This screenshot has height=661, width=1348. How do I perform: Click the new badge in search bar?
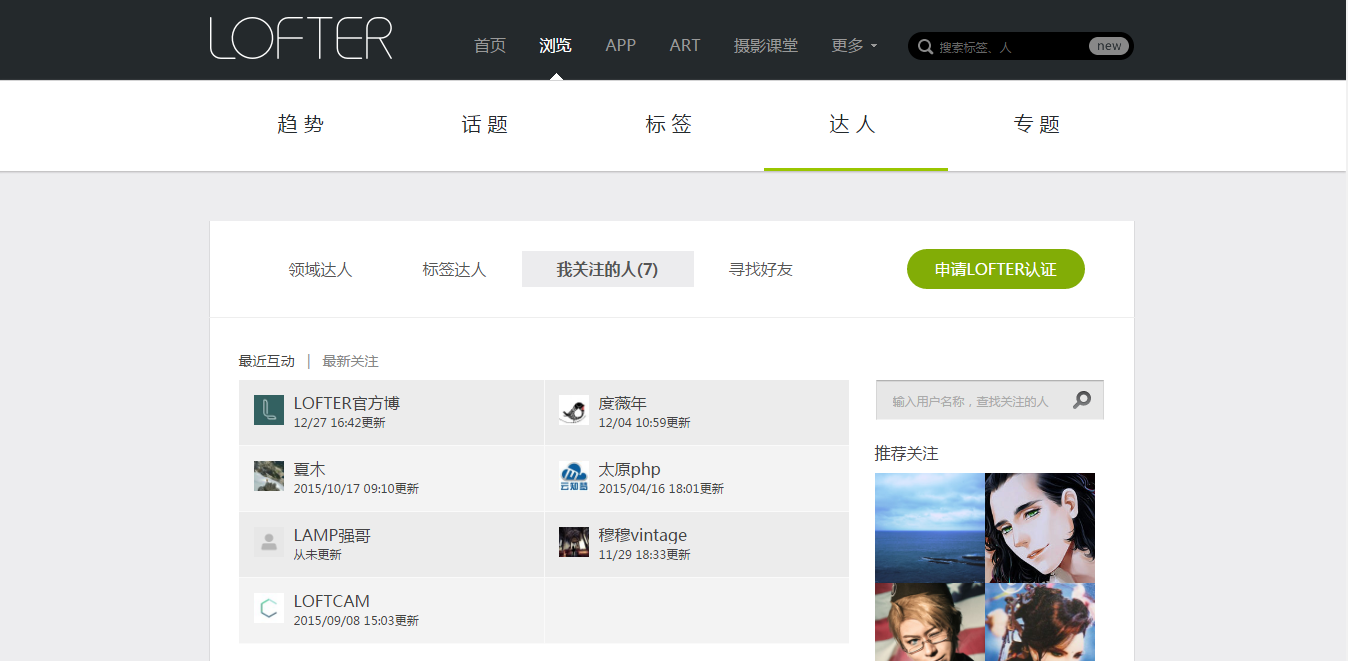coord(1109,46)
